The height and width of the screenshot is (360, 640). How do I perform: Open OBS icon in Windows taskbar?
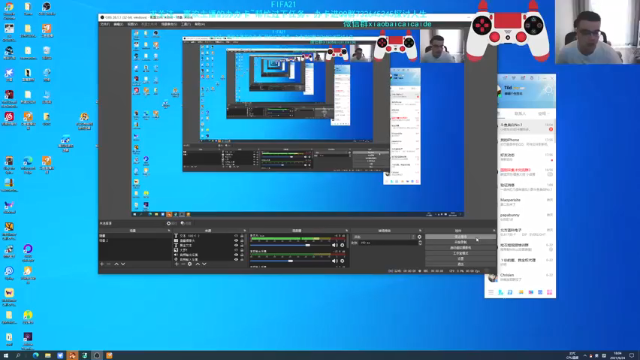(97, 356)
